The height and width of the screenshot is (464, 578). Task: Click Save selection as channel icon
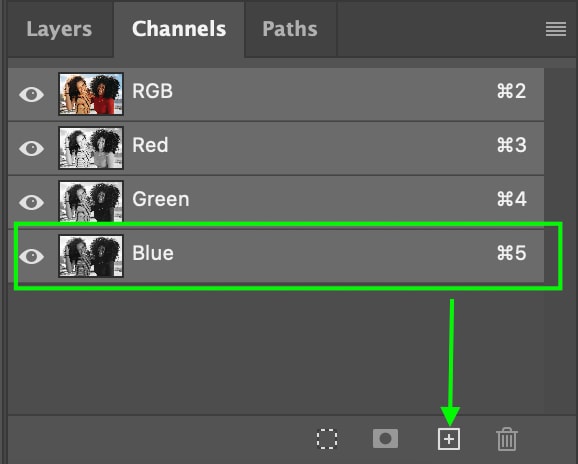pyautogui.click(x=385, y=439)
